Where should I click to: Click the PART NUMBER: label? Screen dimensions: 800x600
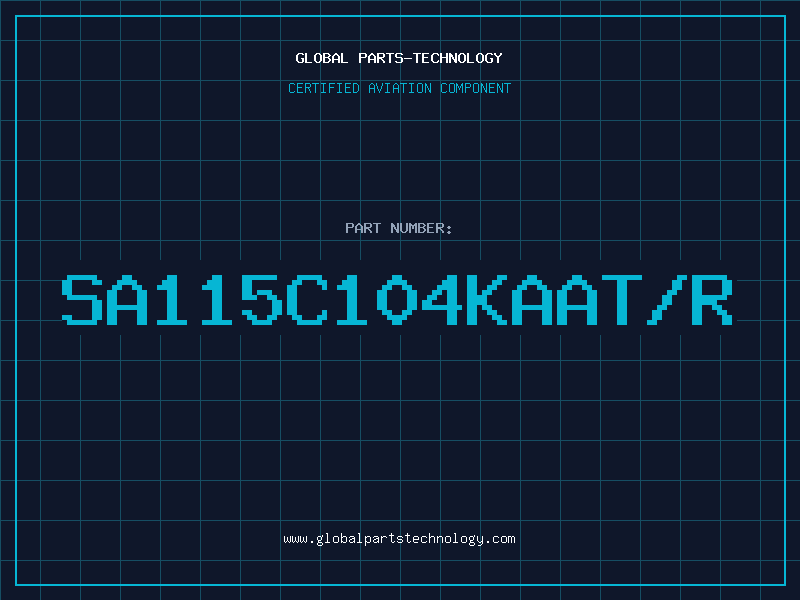coord(399,228)
